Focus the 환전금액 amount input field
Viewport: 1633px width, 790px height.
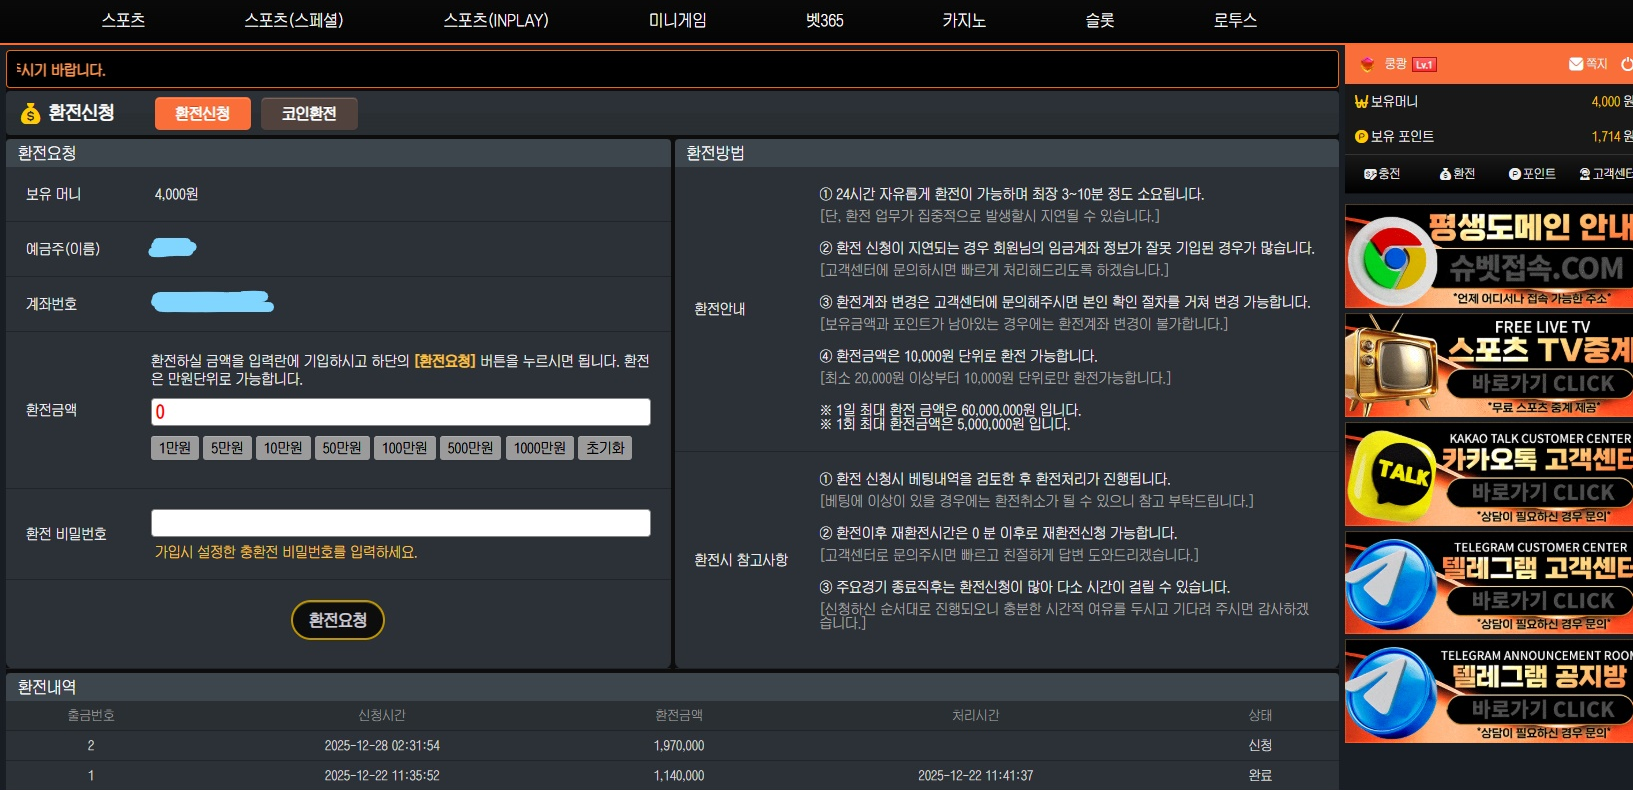[x=400, y=412]
